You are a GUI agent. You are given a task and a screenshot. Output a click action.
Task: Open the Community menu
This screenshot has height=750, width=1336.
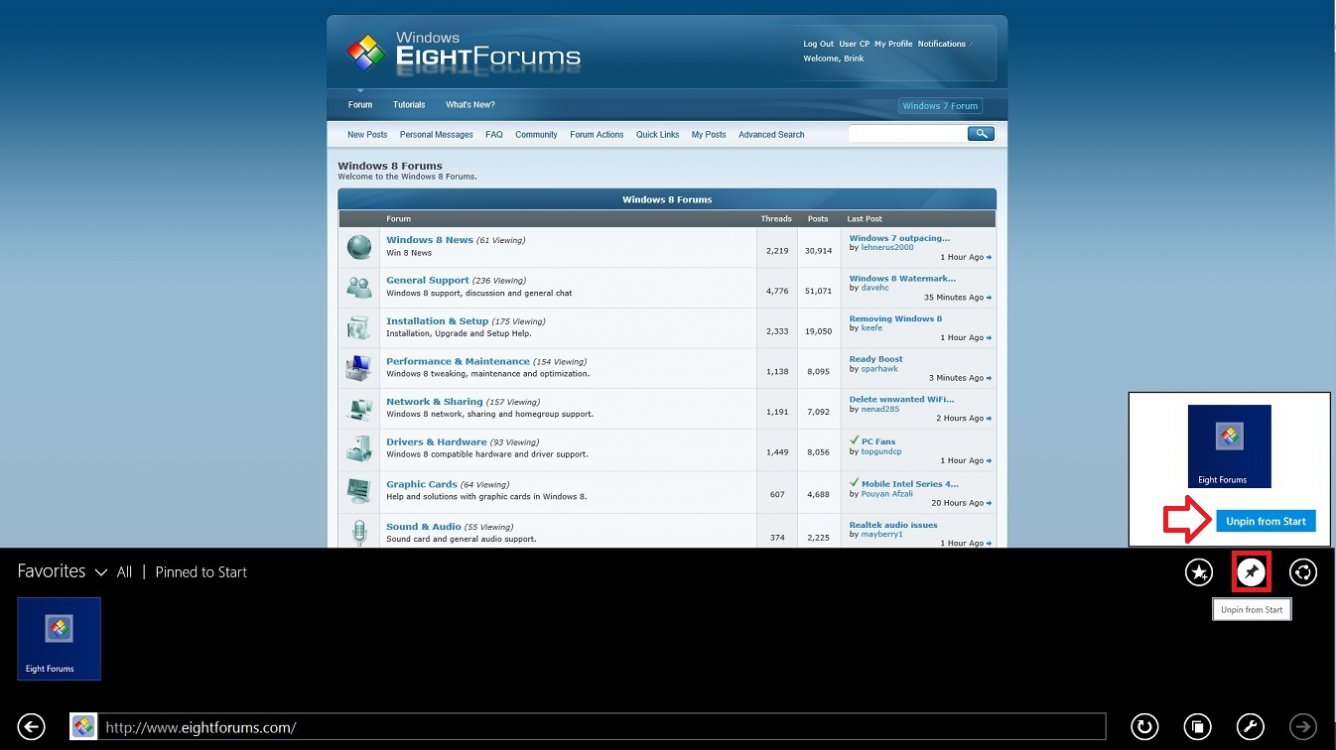(536, 135)
